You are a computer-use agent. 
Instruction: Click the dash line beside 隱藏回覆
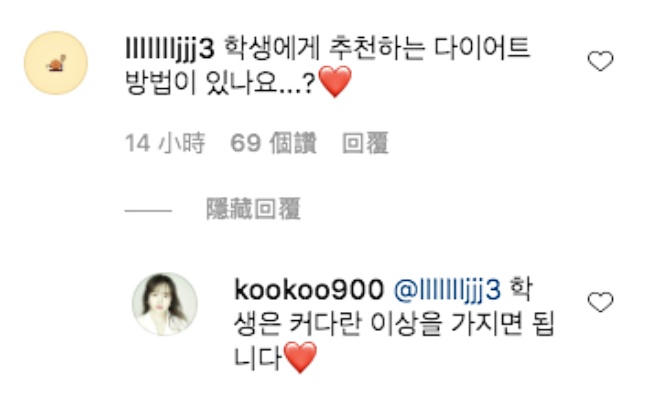[148, 211]
